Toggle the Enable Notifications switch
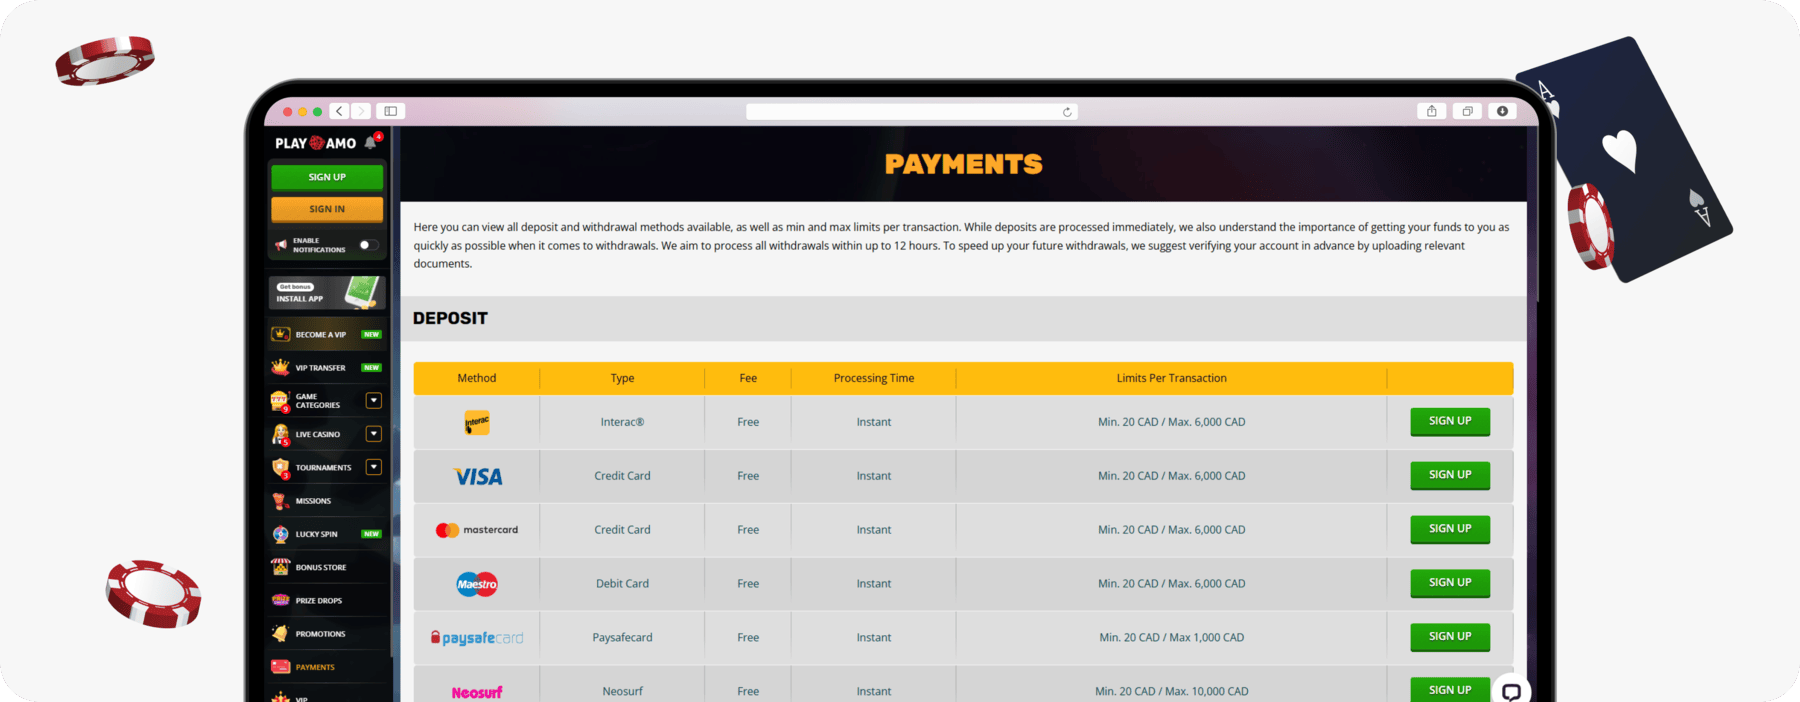 (x=368, y=245)
